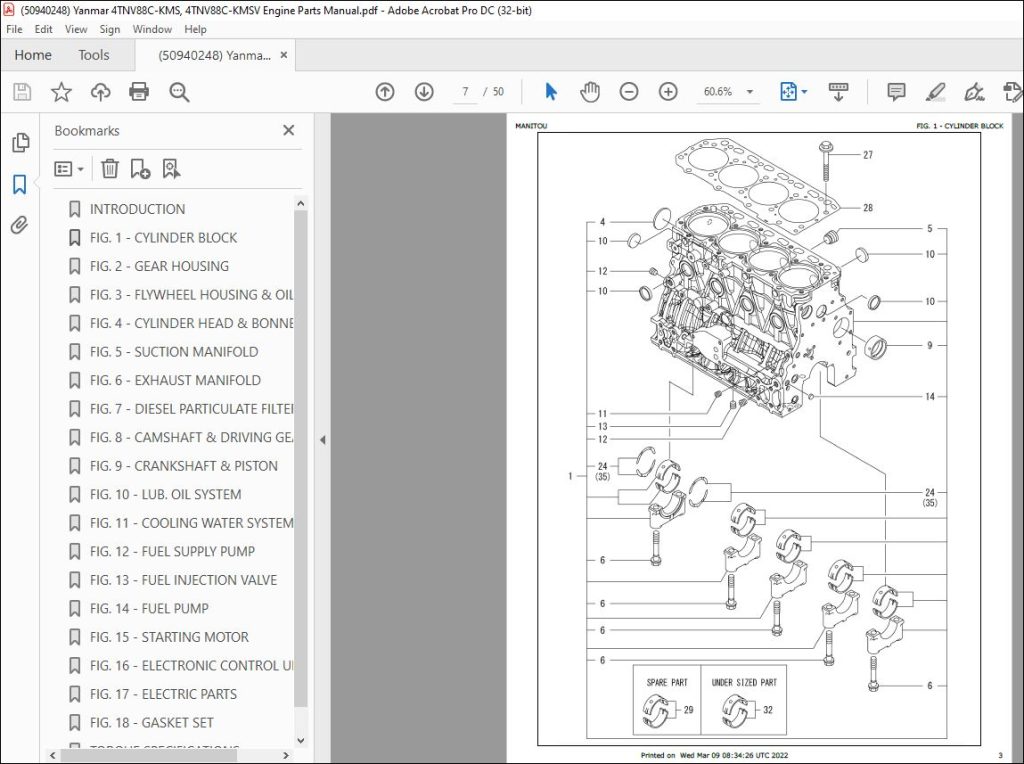Open the Attachments panel
1024x764 pixels.
(x=20, y=225)
